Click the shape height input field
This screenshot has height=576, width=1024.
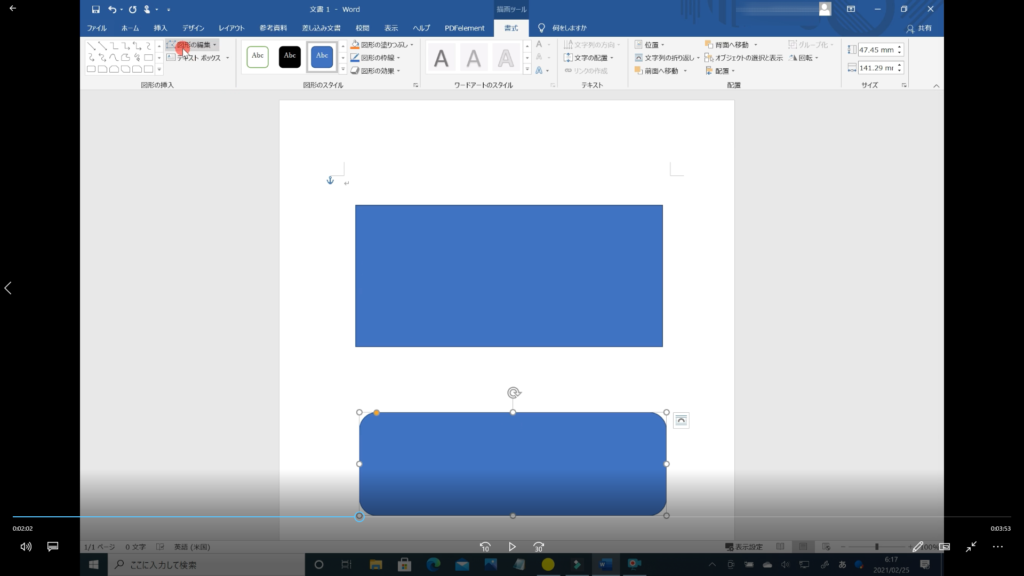878,49
